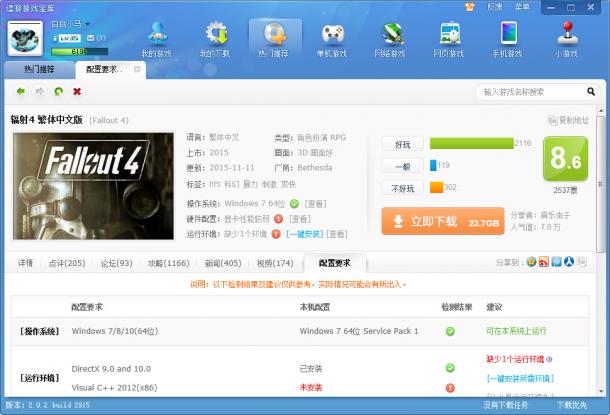610x415 pixels.
Task: Click the last grey share icon
Action: pos(581,262)
